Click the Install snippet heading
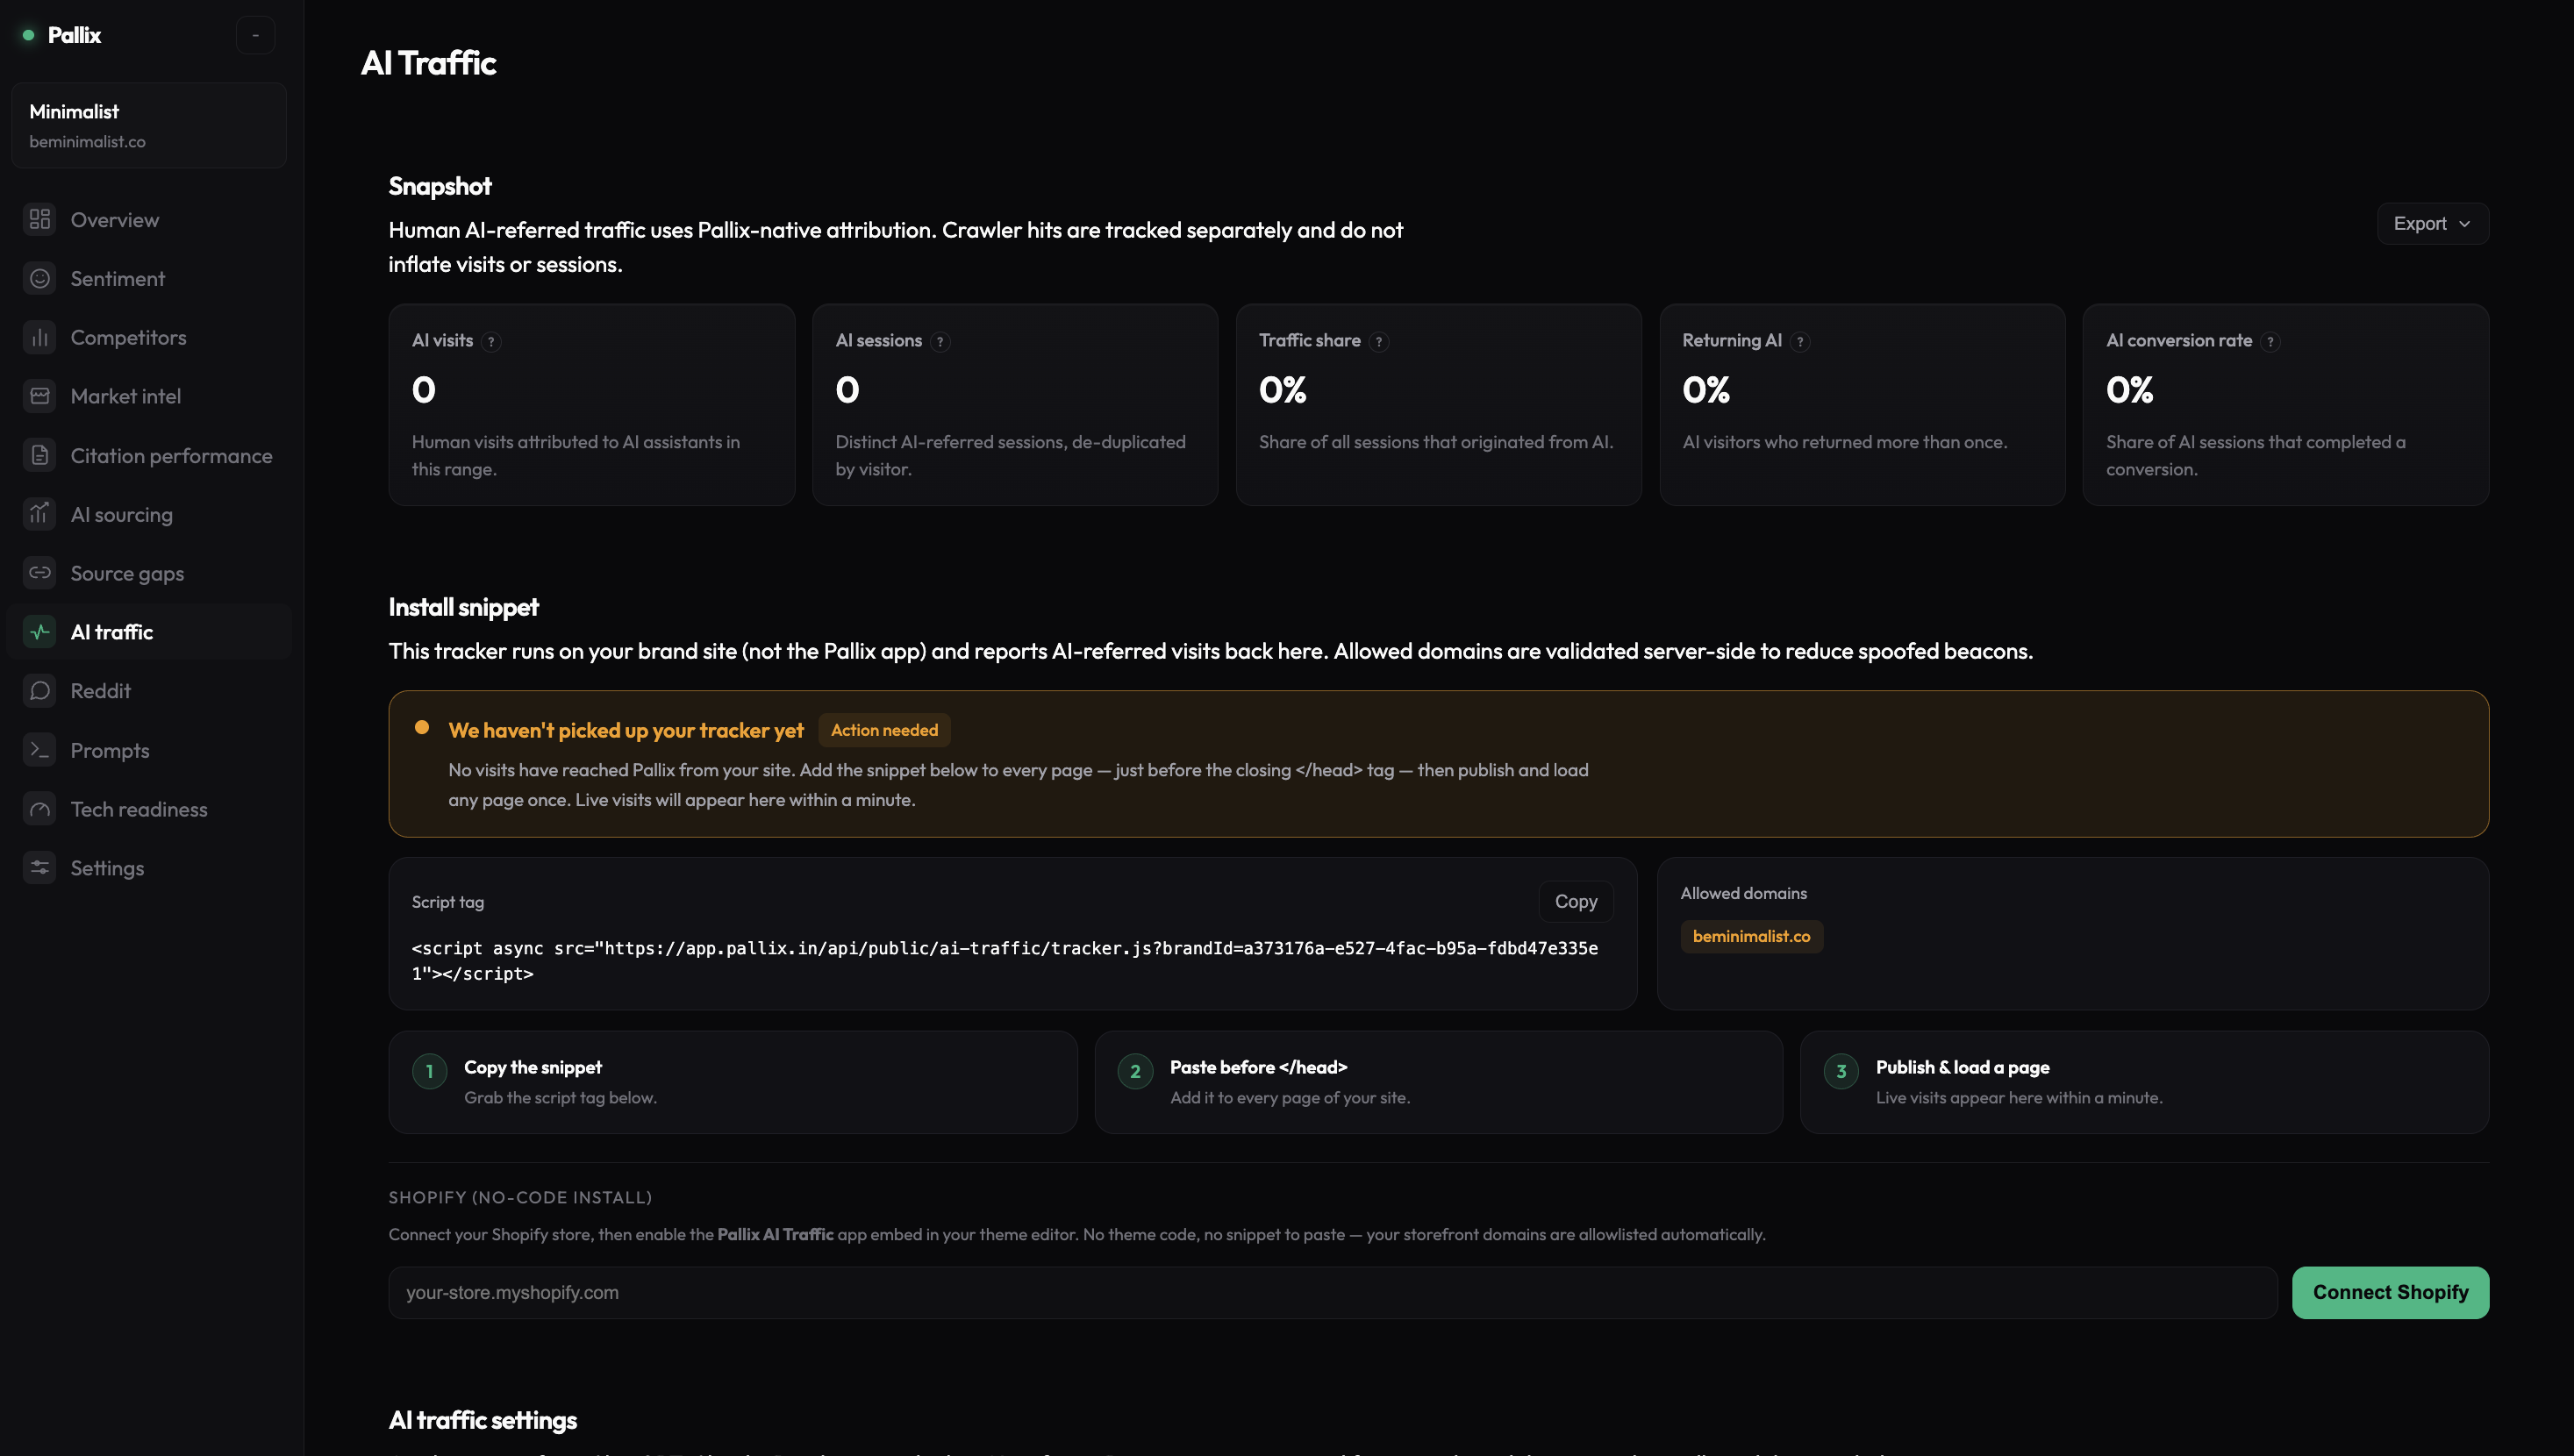The image size is (2574, 1456). click(463, 607)
